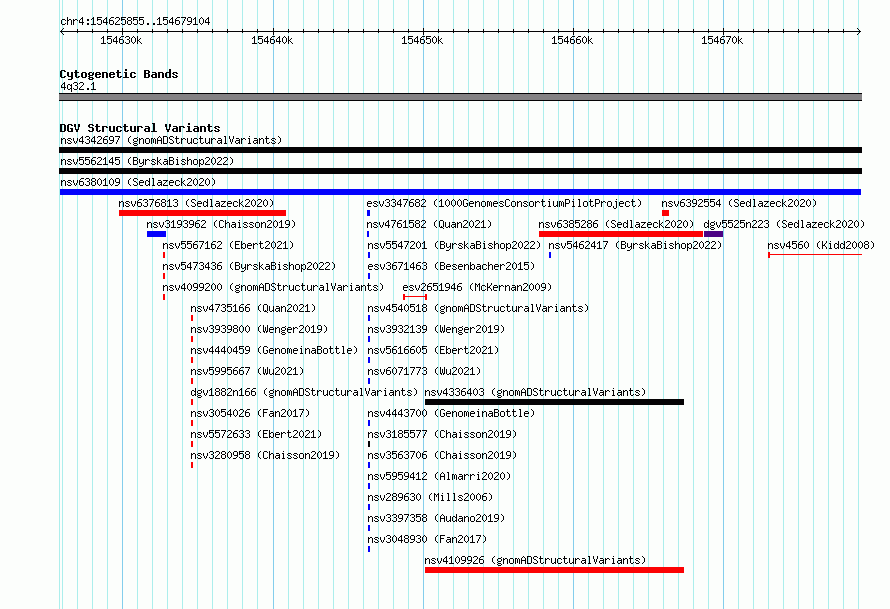890x609 pixels.
Task: Click the nsv4342697 gnomADStructuralVariants label
Action: click(171, 140)
